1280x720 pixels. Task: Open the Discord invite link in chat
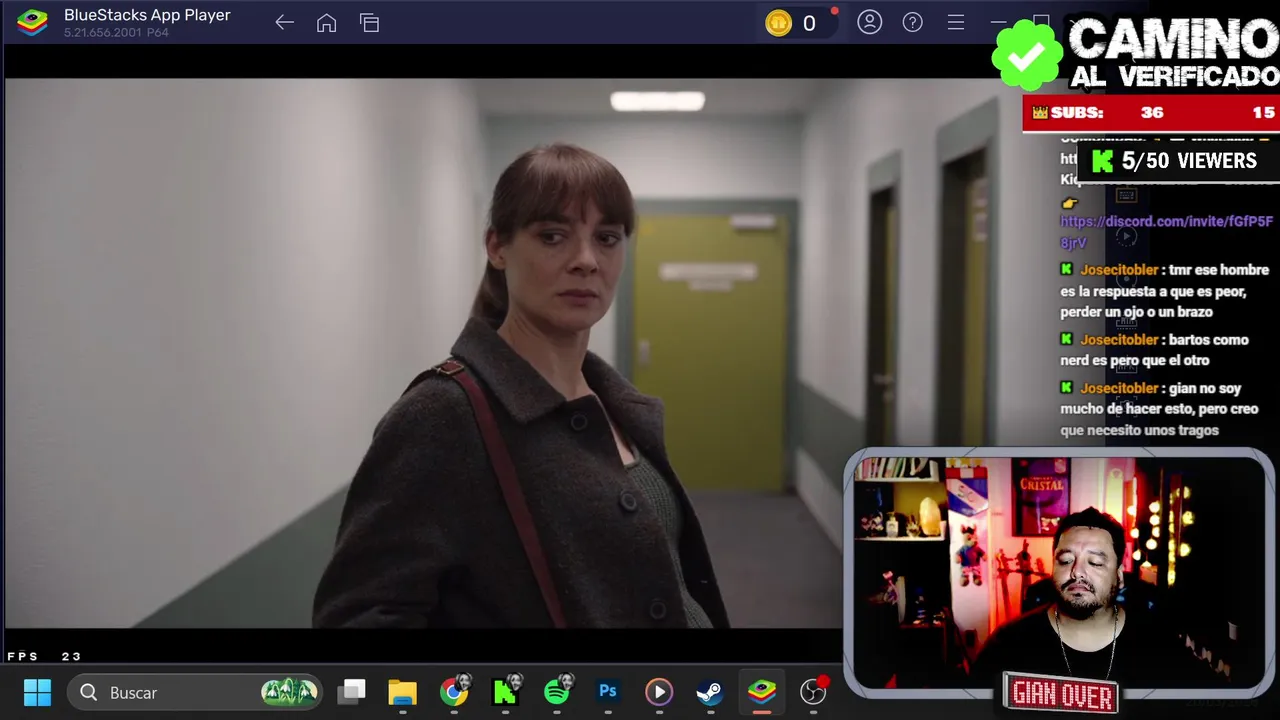click(1166, 232)
